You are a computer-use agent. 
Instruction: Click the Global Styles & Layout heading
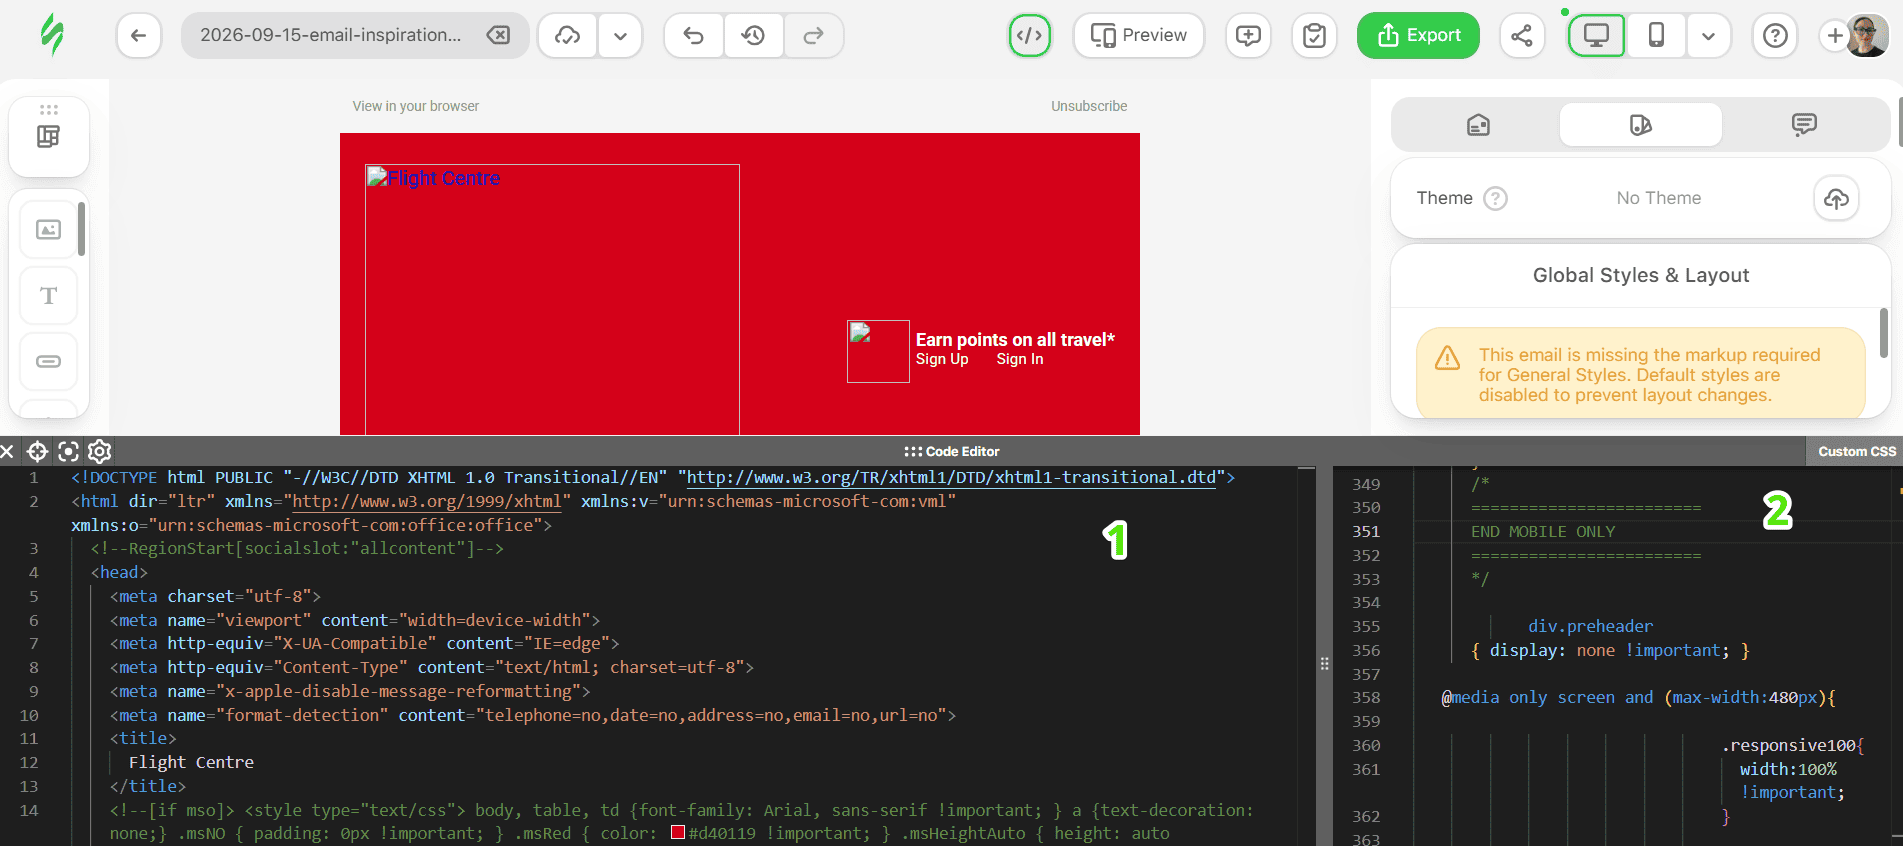1641,275
